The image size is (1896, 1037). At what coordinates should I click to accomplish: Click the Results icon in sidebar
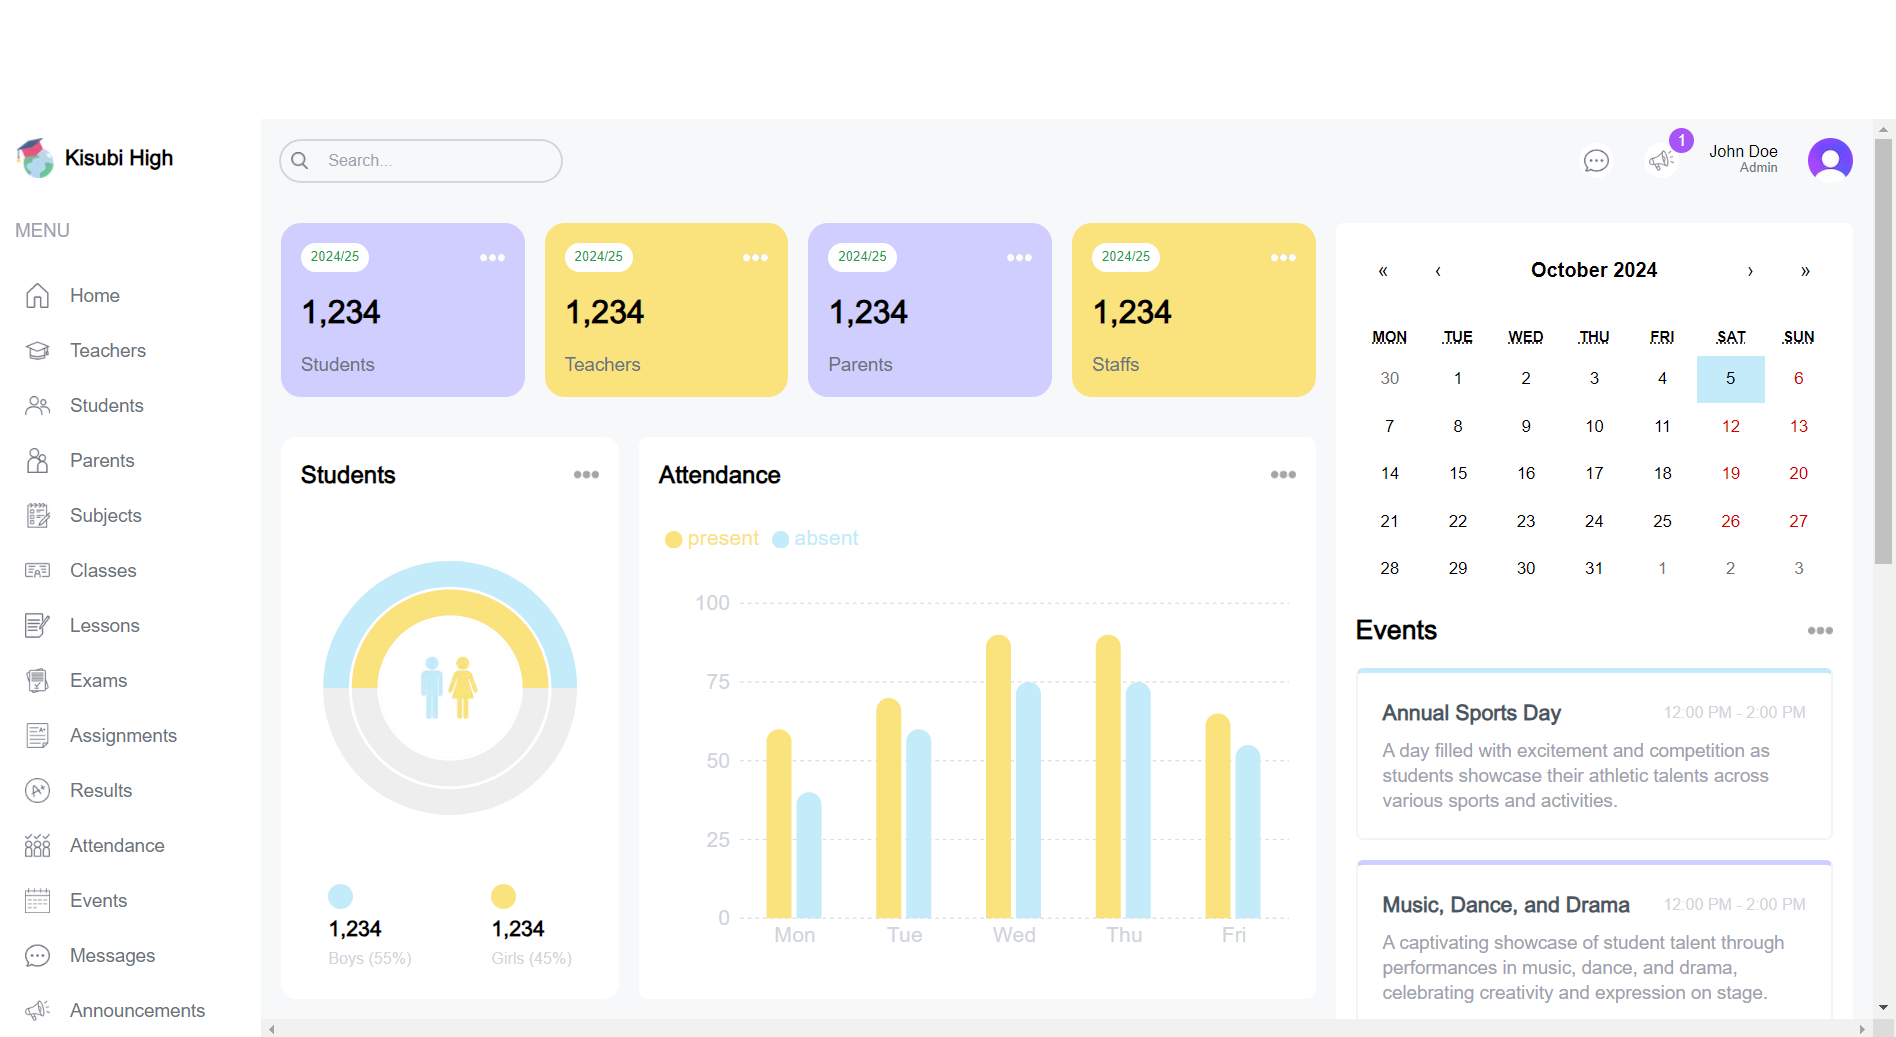(37, 791)
